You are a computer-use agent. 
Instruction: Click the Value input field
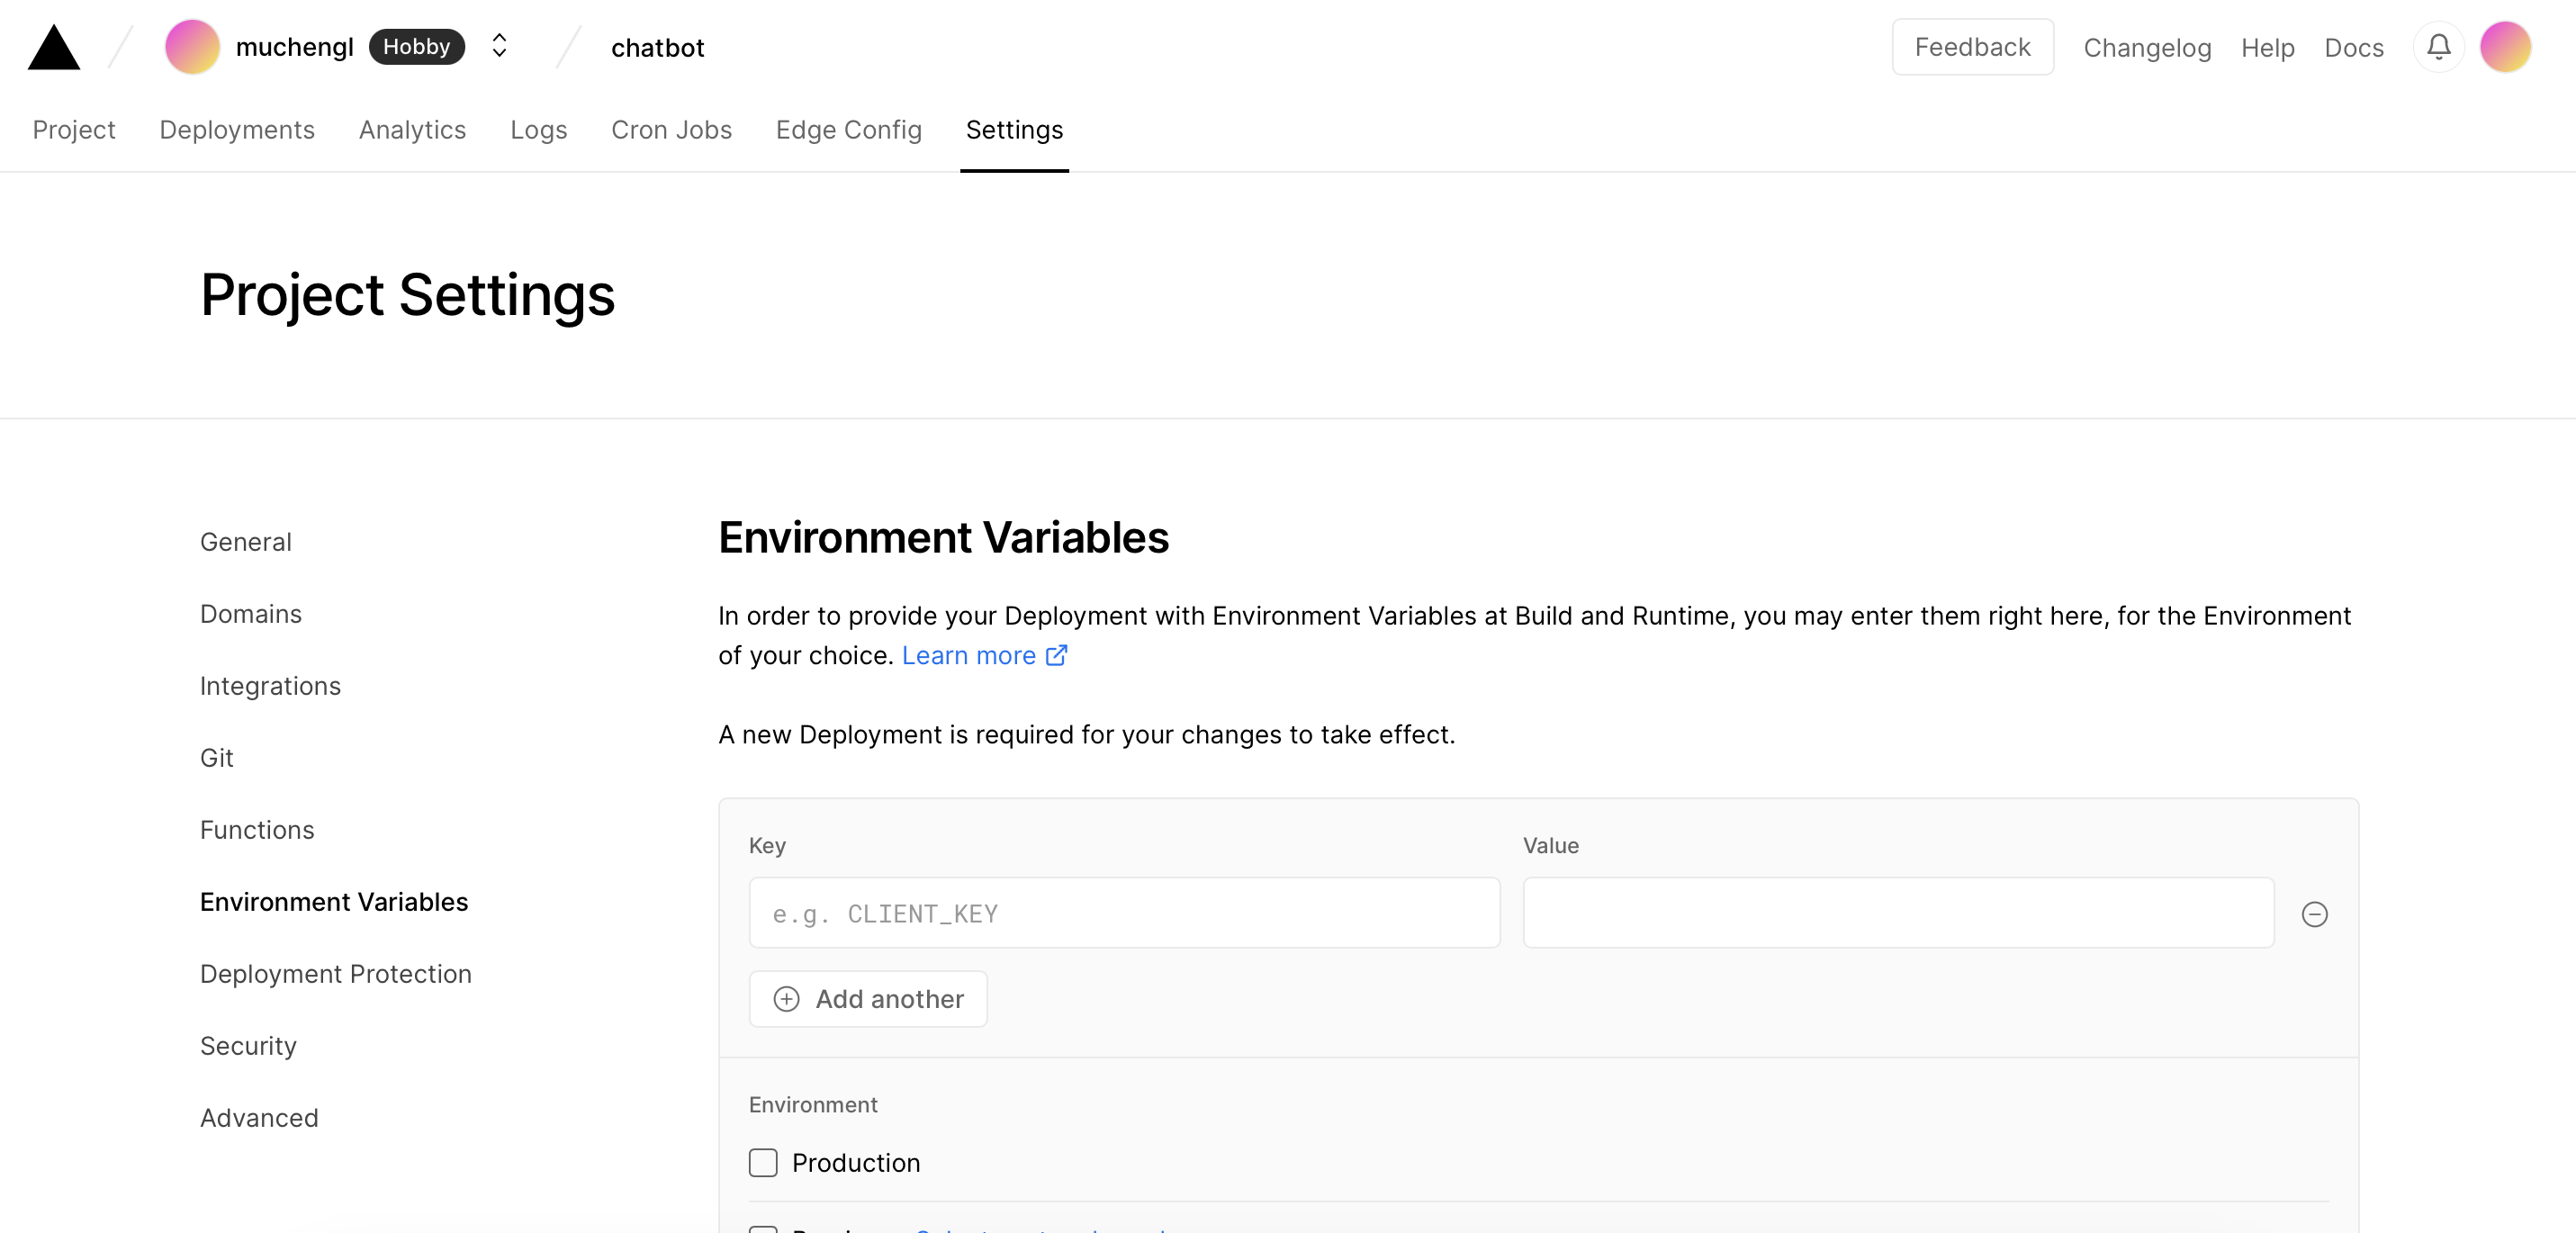pos(1897,913)
